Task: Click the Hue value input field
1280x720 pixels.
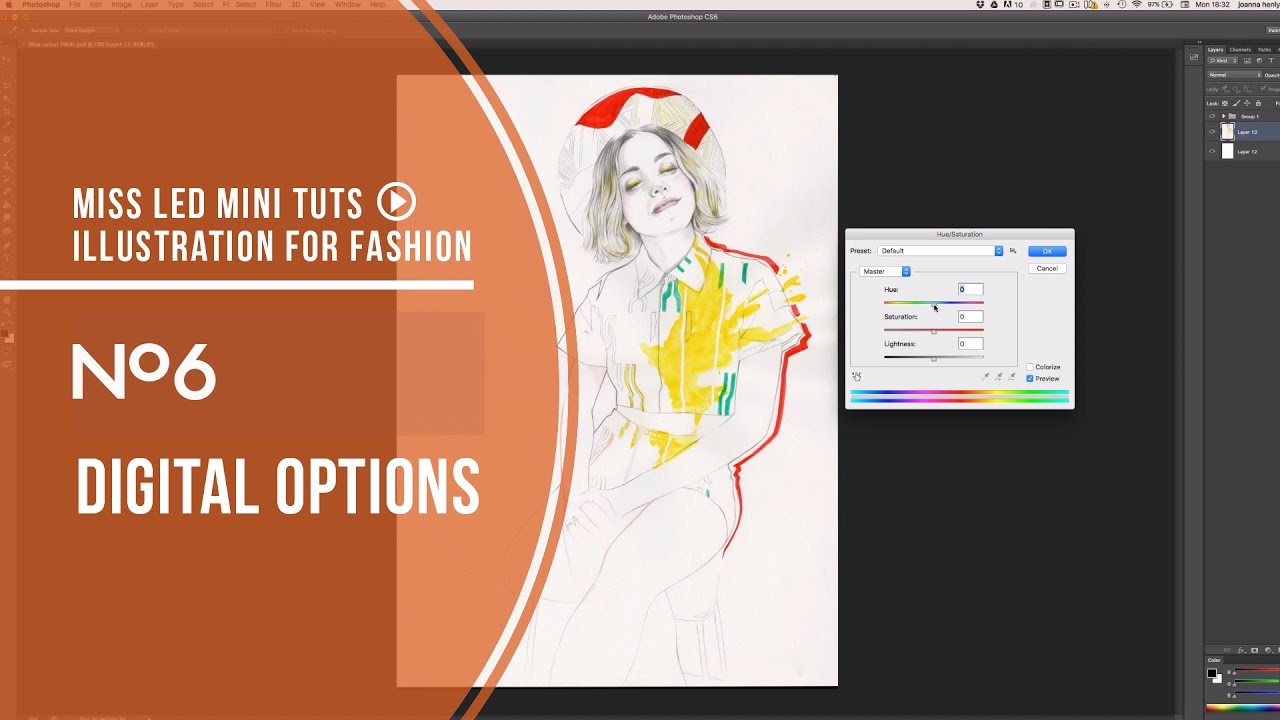Action: point(970,289)
